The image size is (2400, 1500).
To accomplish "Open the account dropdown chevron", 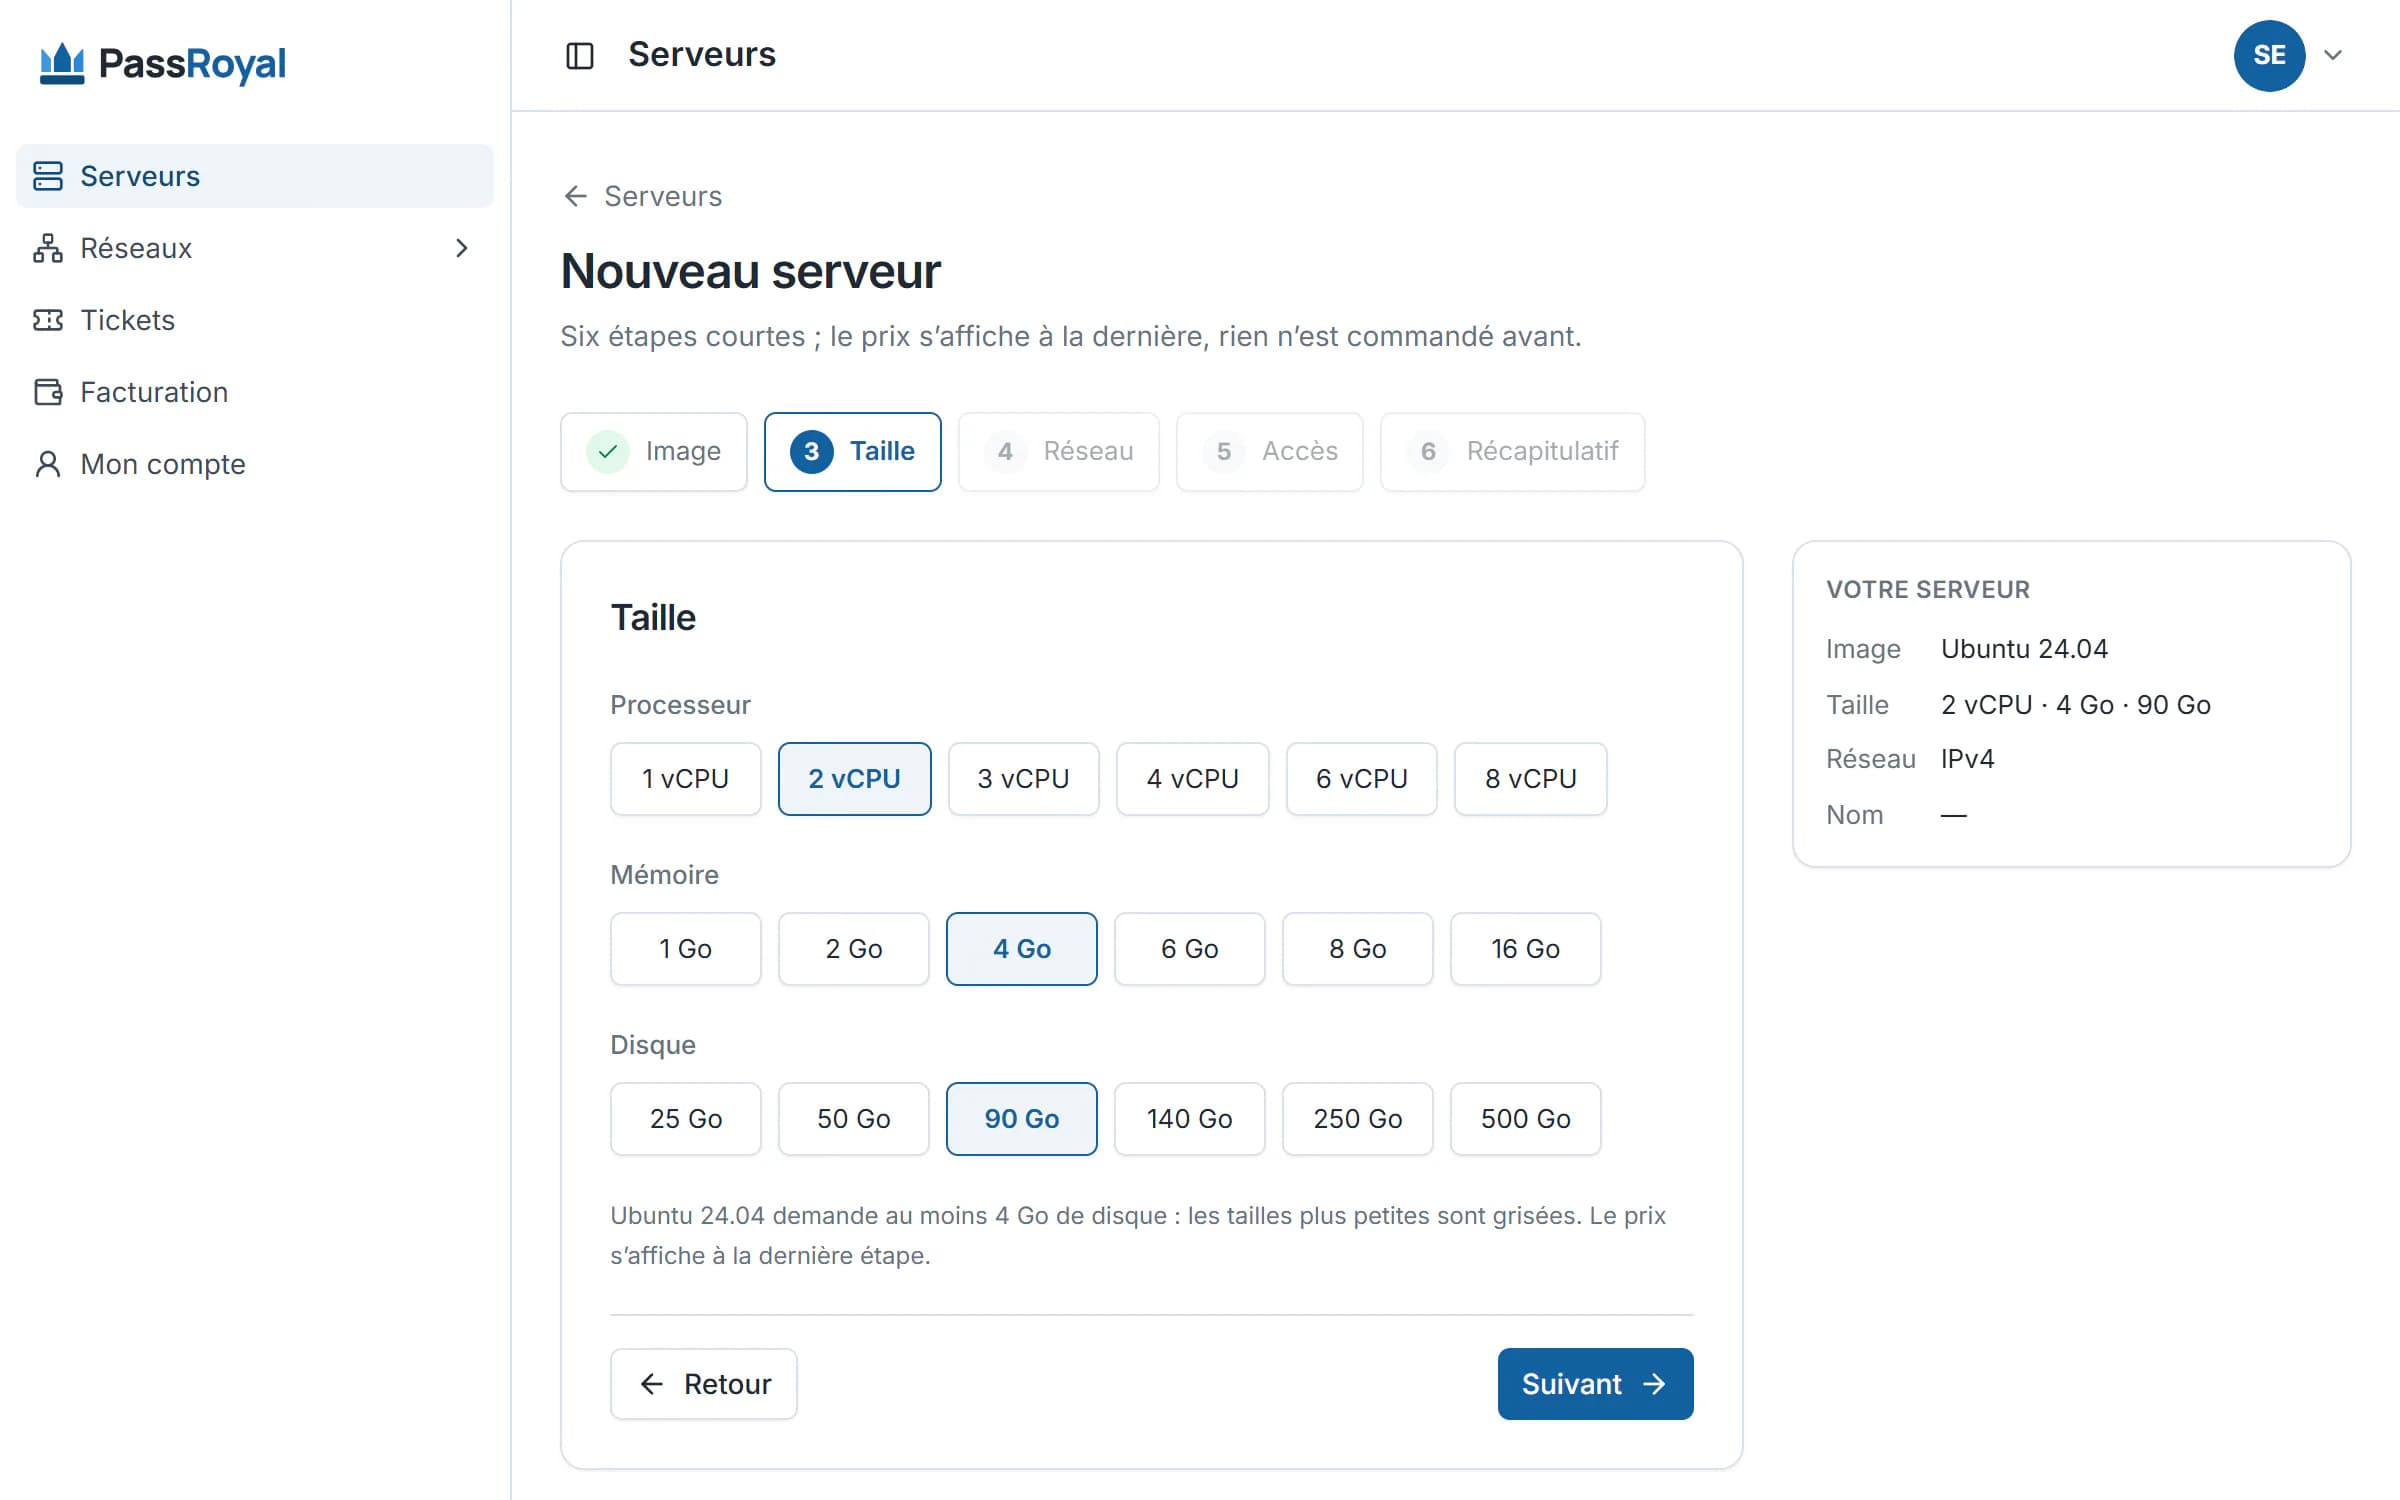I will pyautogui.click(x=2333, y=55).
